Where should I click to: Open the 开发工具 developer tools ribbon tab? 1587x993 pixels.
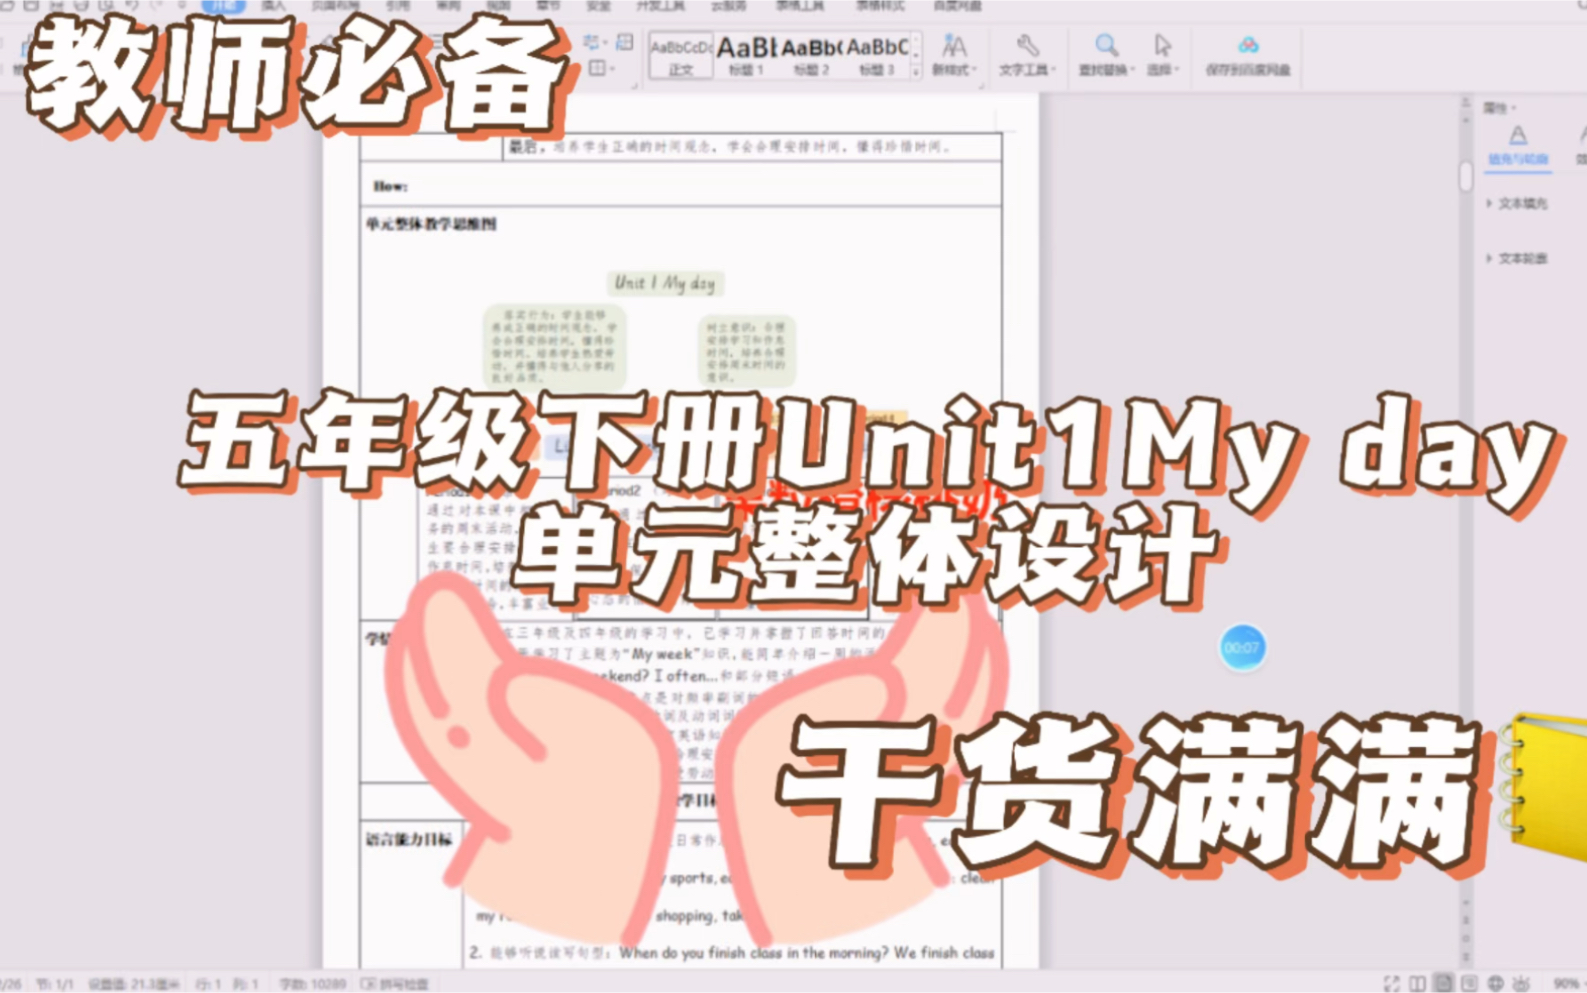point(661,6)
